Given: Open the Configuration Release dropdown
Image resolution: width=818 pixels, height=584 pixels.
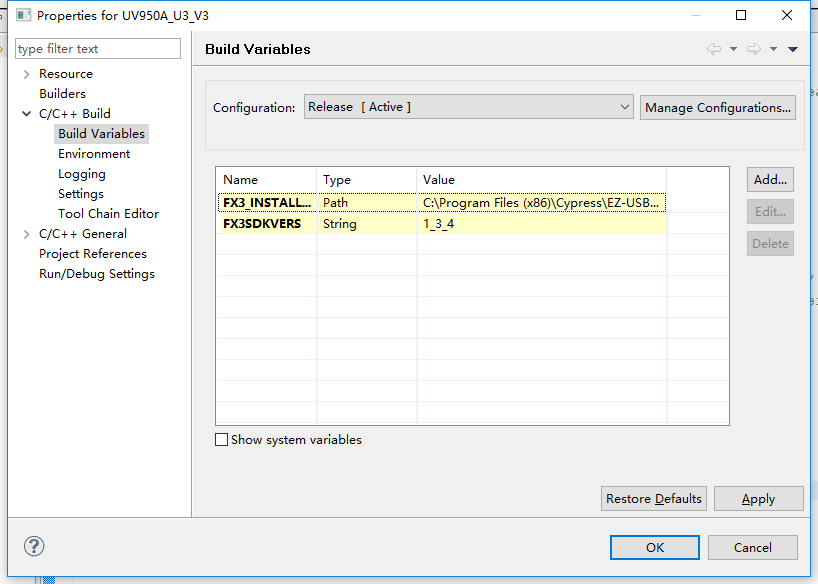Looking at the screenshot, I should [x=468, y=107].
